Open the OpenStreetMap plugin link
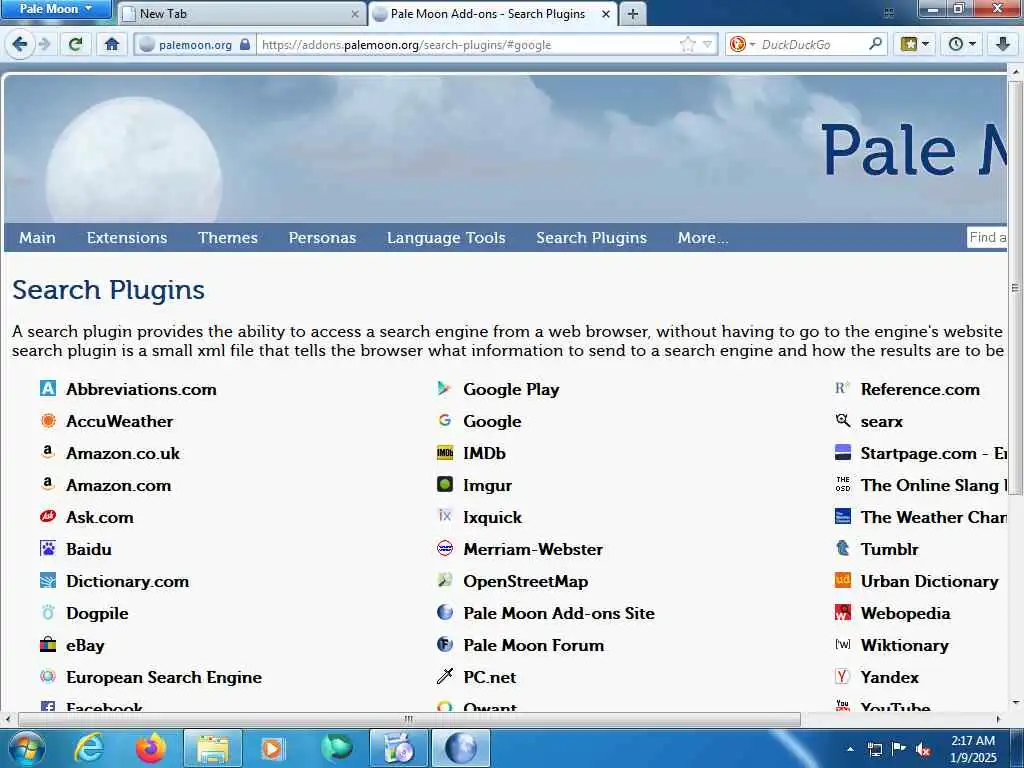The width and height of the screenshot is (1024, 768). tap(526, 581)
